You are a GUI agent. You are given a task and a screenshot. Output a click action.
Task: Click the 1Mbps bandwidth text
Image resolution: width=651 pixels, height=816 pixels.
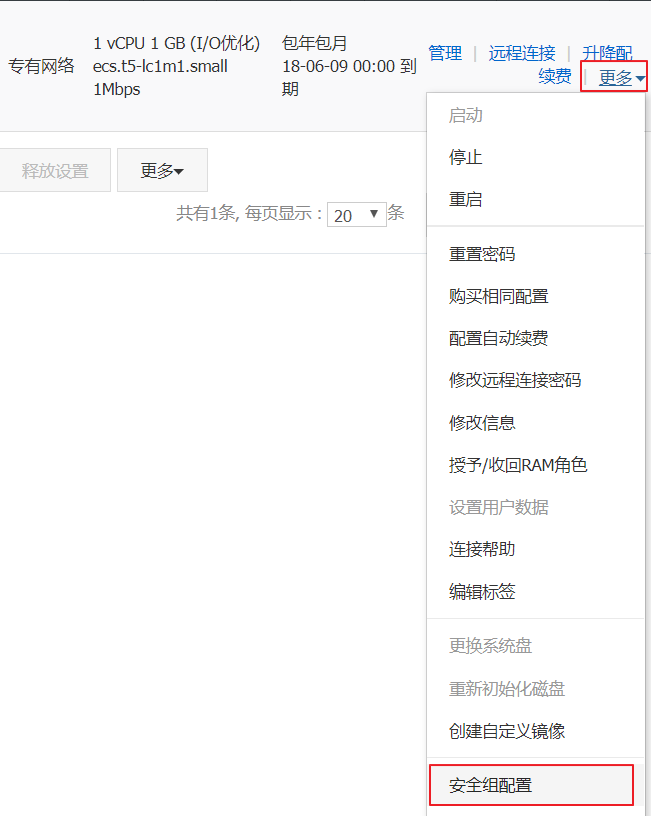tap(117, 90)
